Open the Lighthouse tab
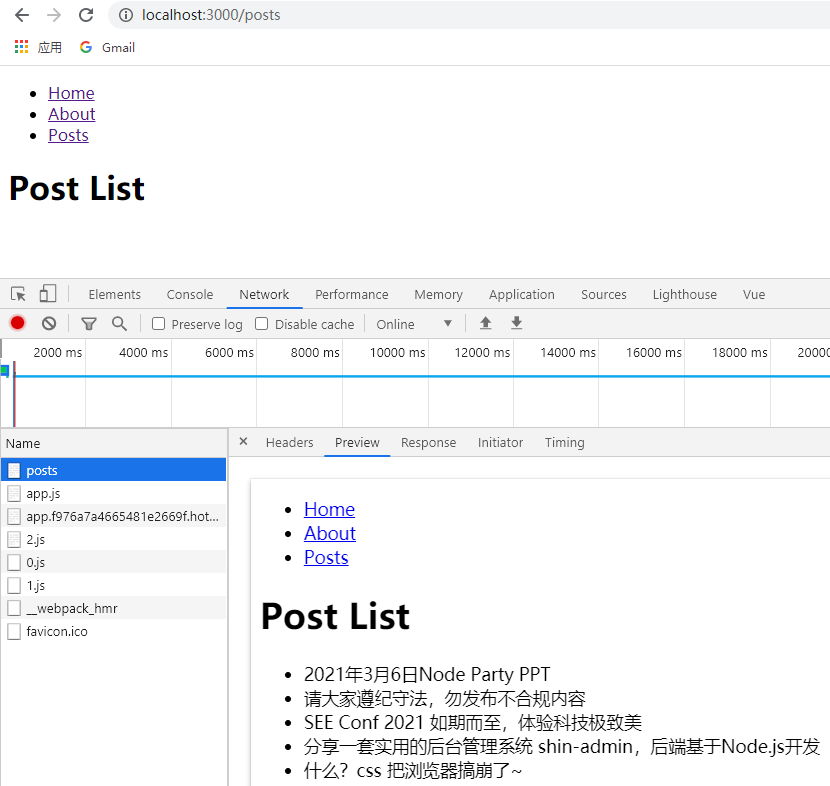The width and height of the screenshot is (830, 786). [x=684, y=294]
